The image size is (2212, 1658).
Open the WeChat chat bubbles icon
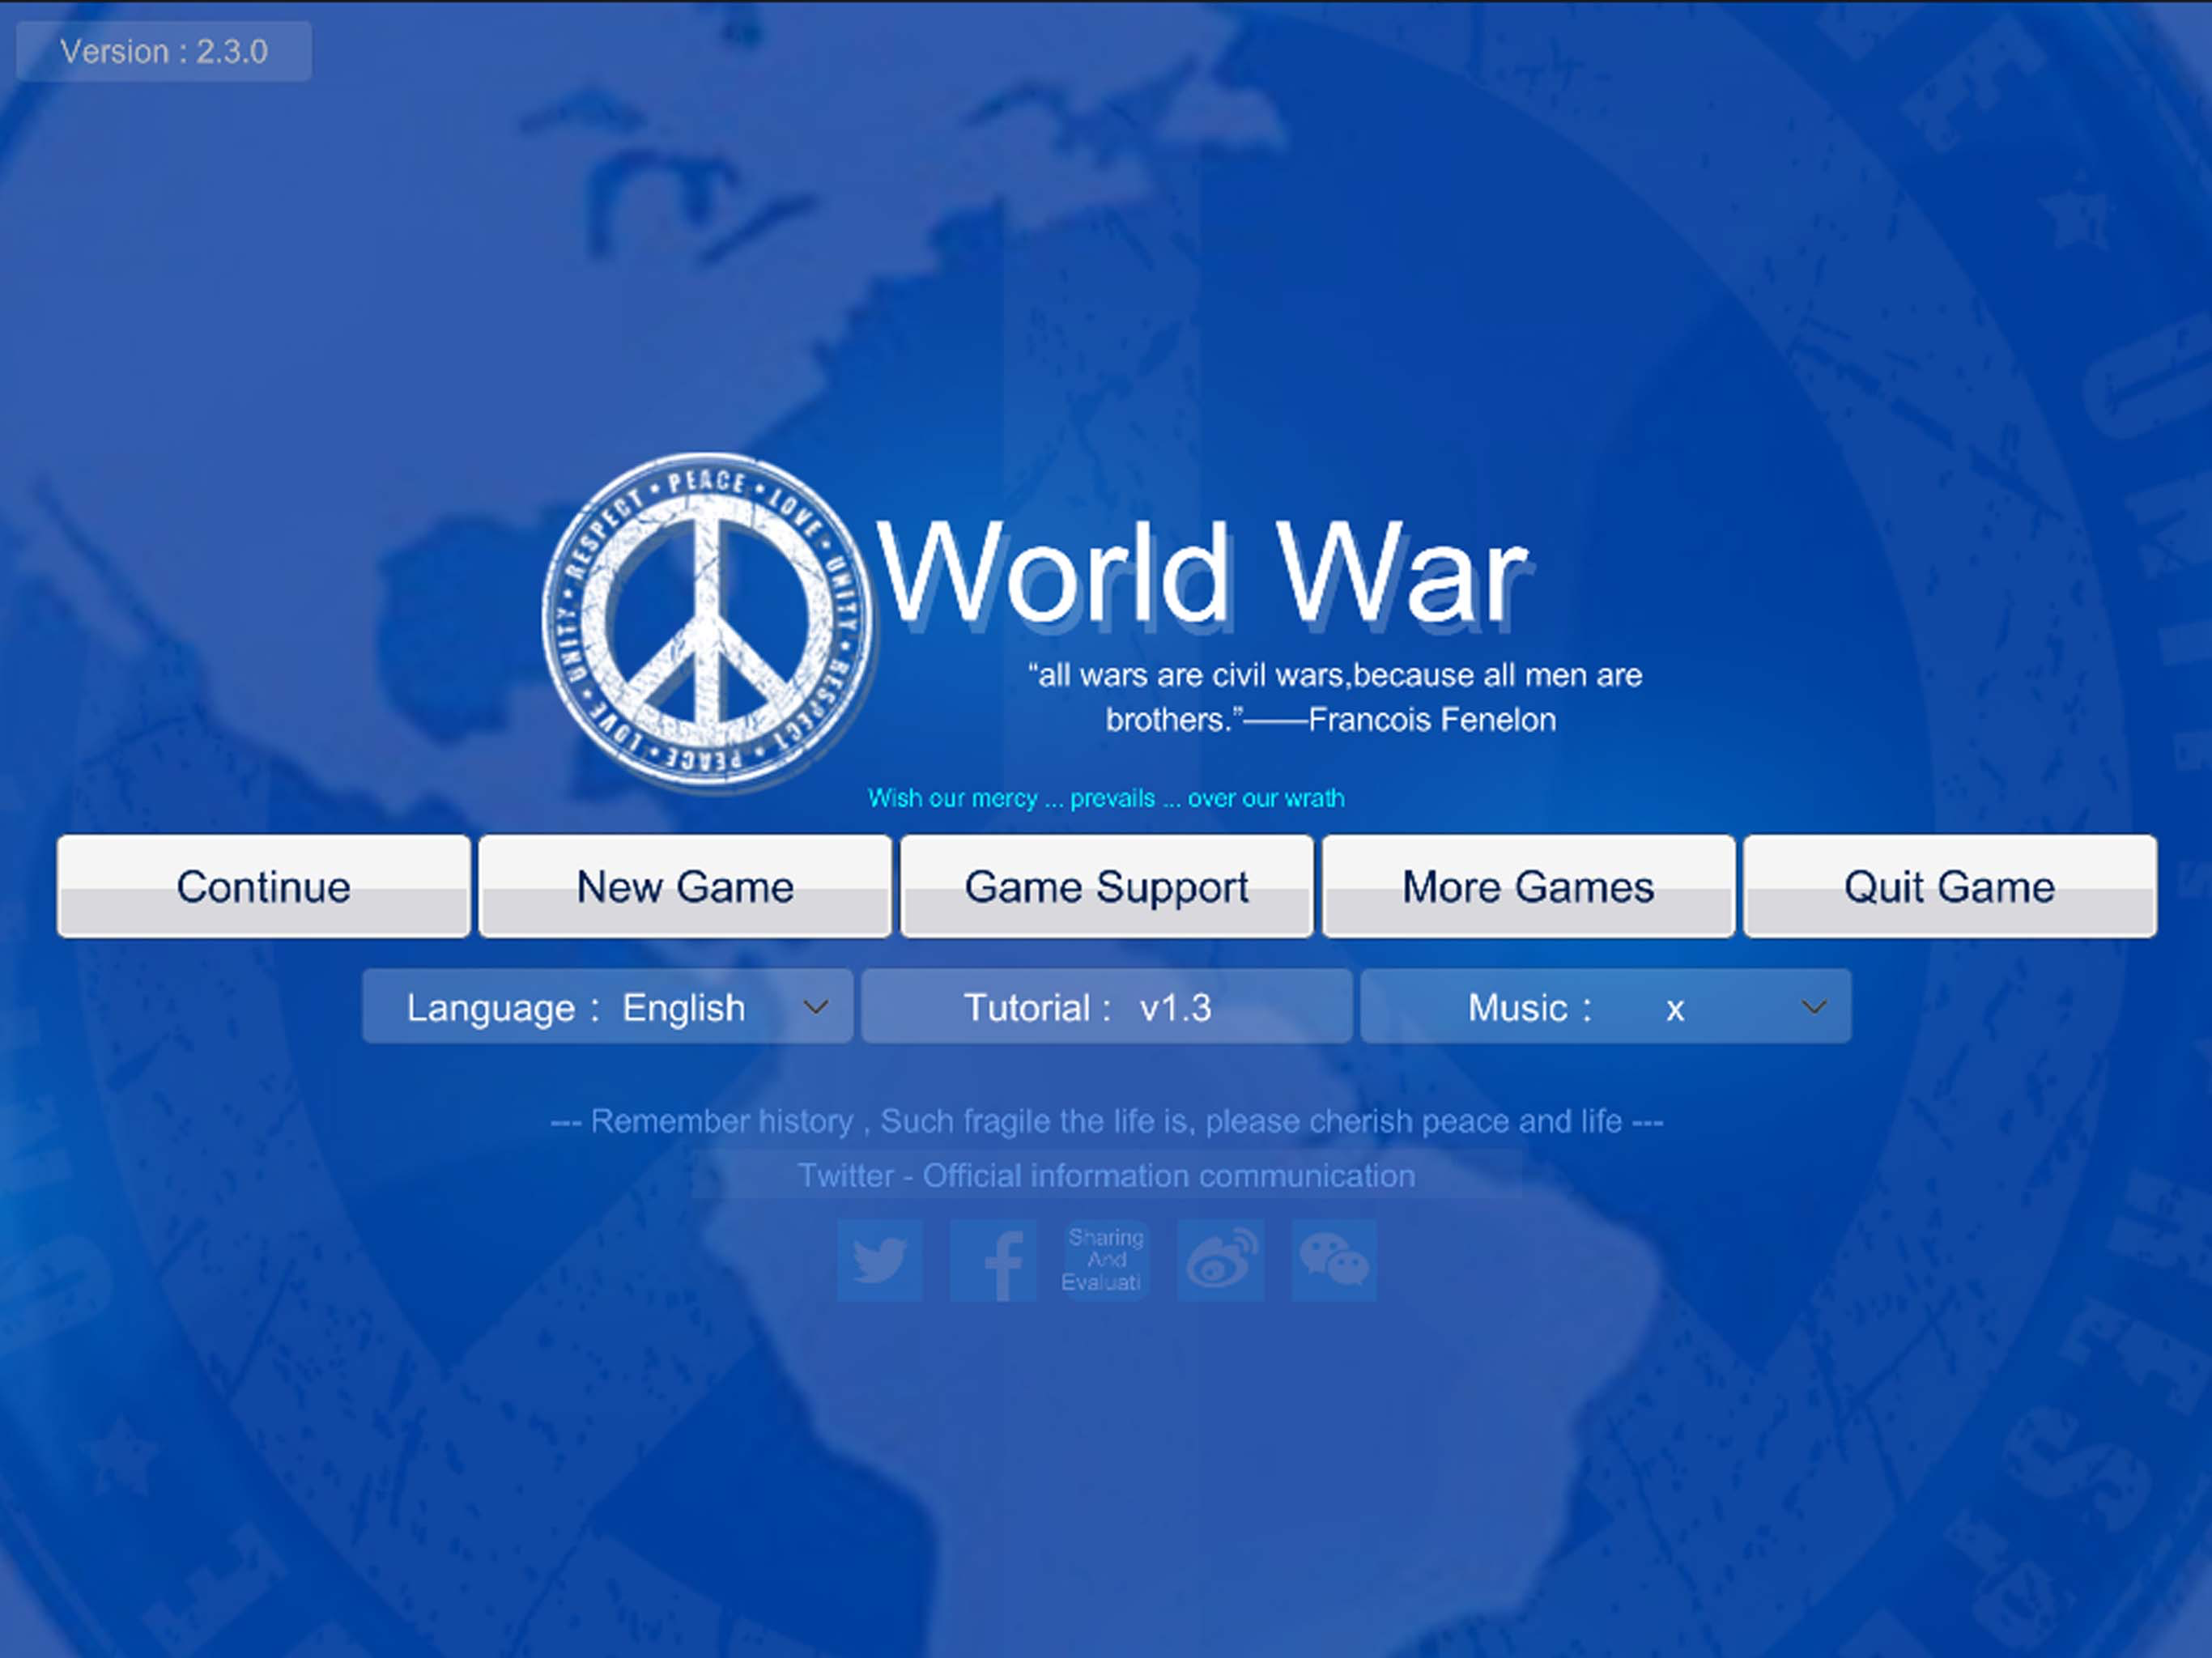(x=1333, y=1260)
